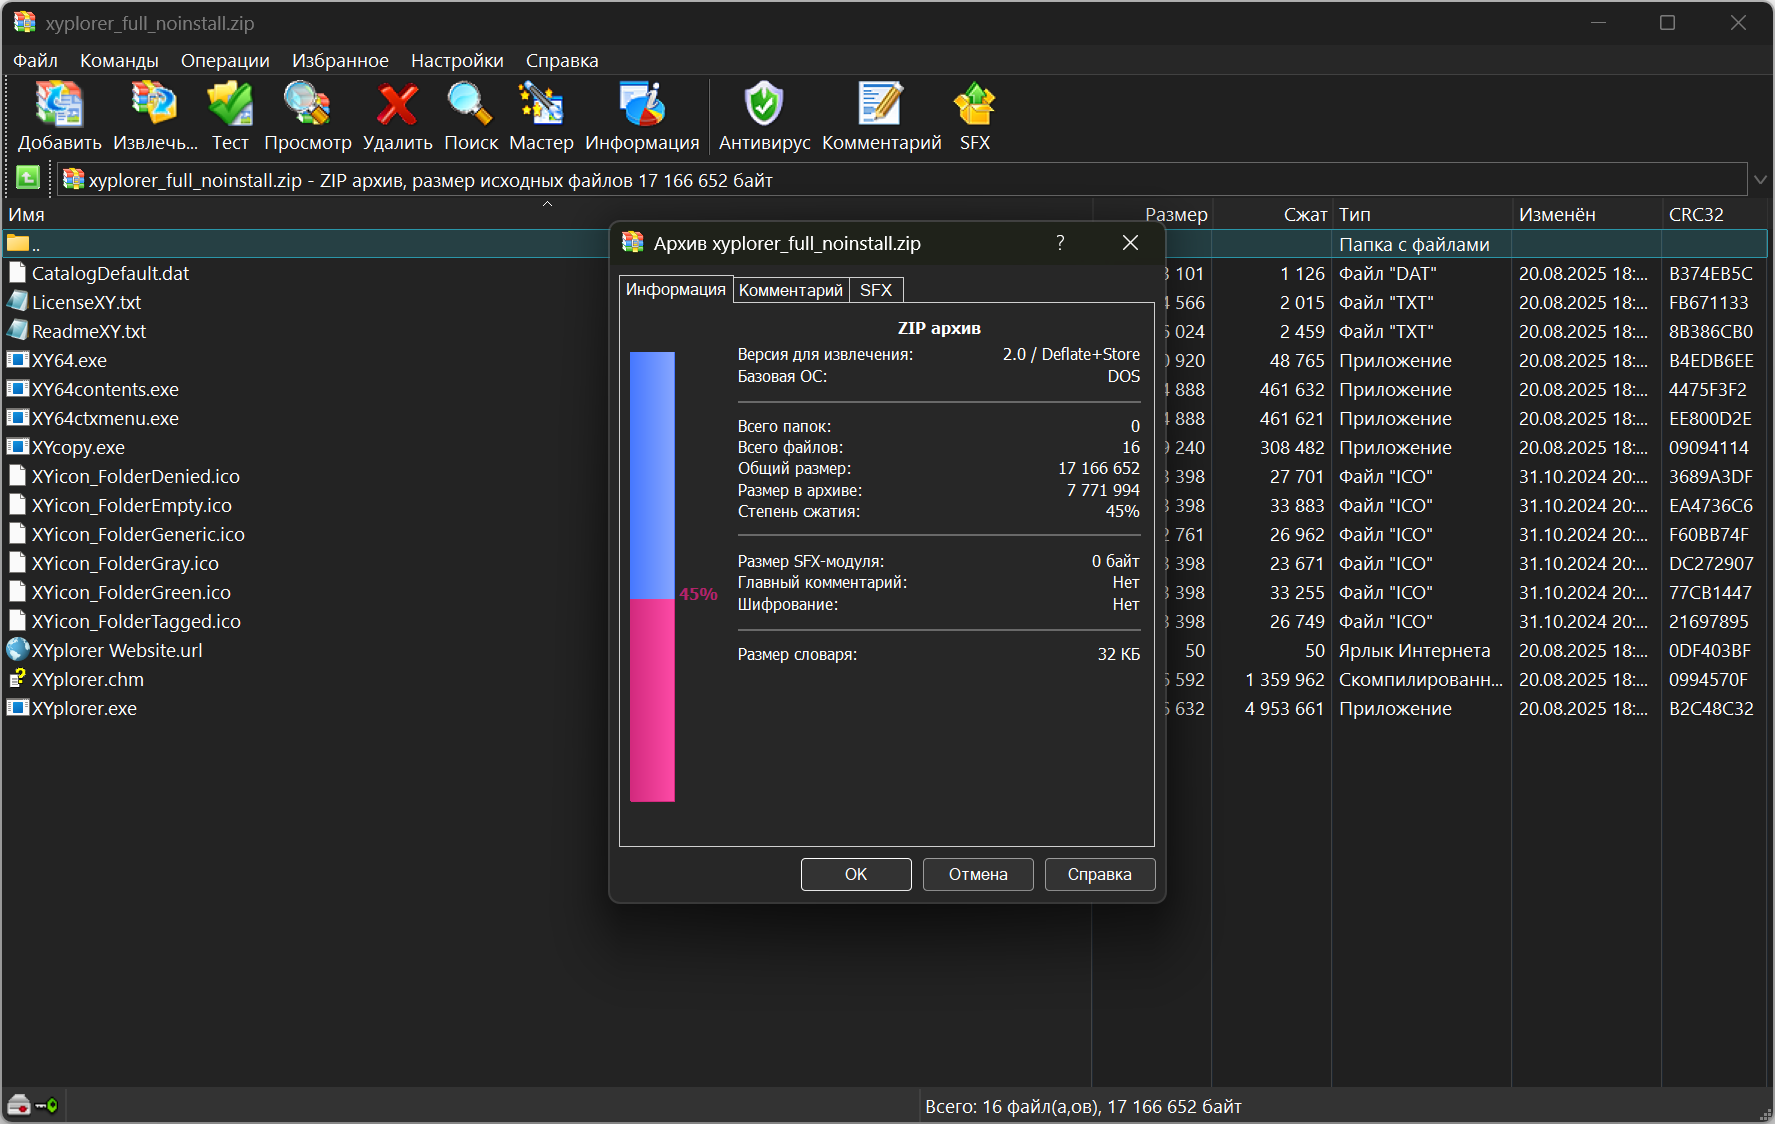Screen dimensions: 1775x1124
Task: Click the dialog's question mark help button
Action: pos(1060,243)
